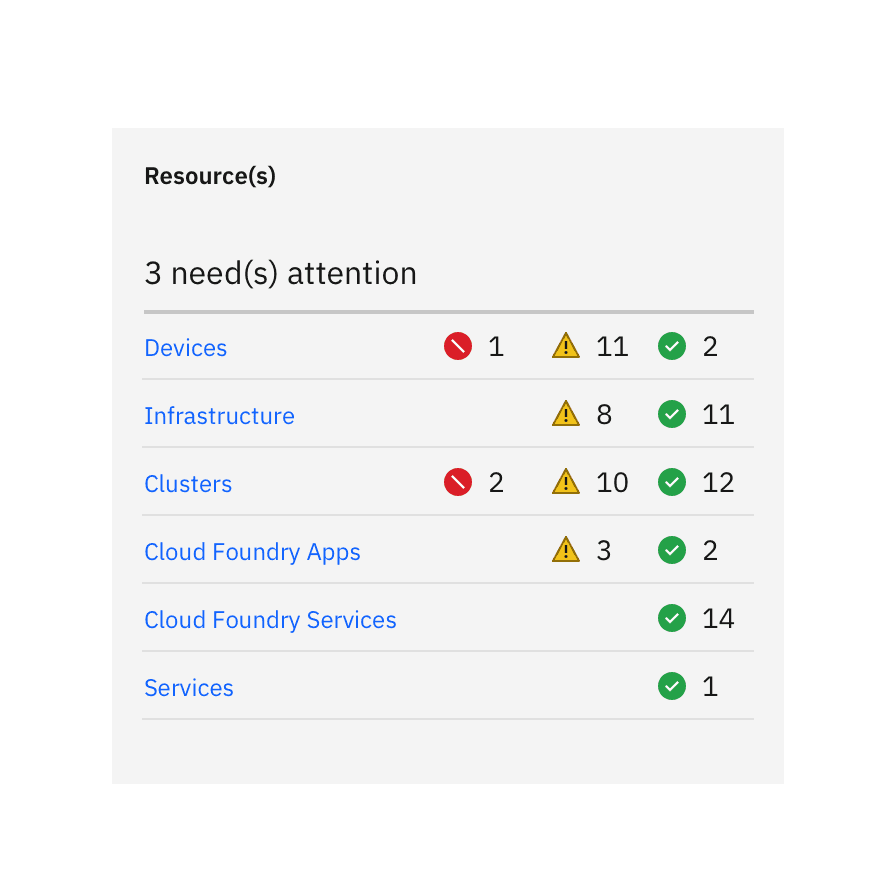
Task: Click the green check for Cloud Foundry Apps
Action: pos(672,551)
